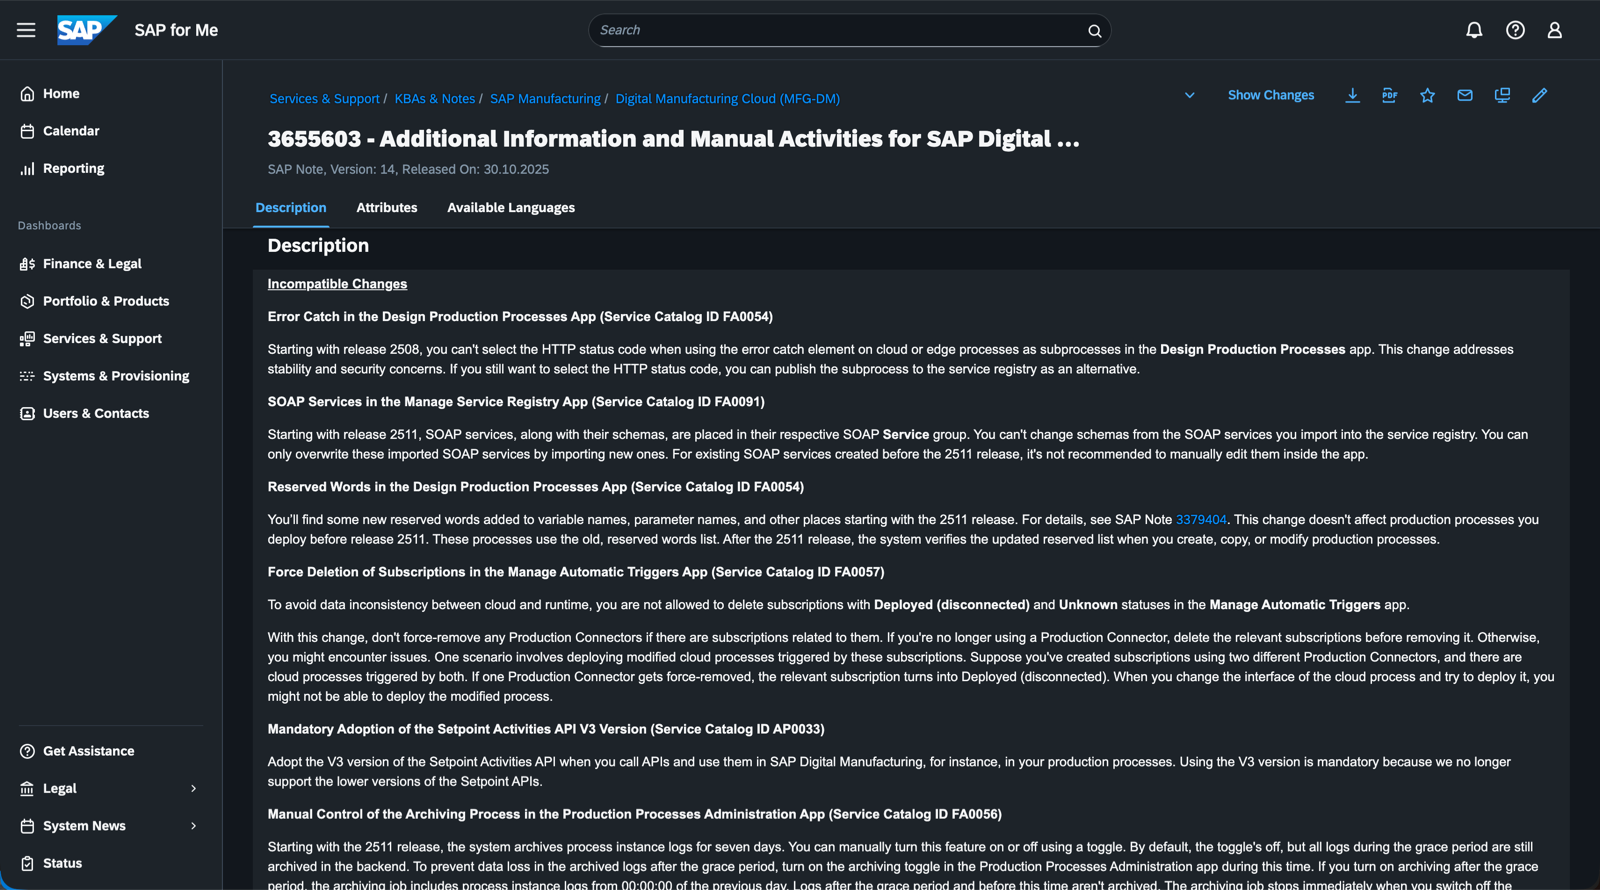Click the Status sidebar icon

pyautogui.click(x=27, y=864)
